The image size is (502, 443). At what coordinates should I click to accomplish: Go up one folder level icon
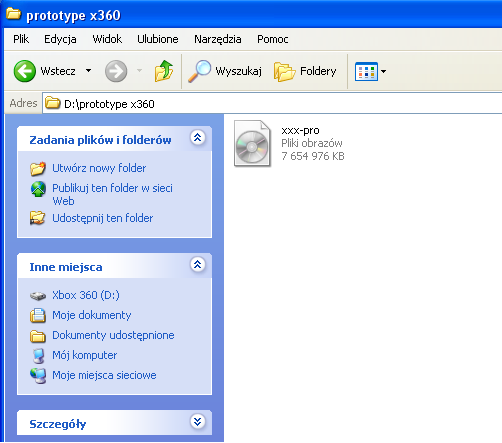tap(164, 71)
